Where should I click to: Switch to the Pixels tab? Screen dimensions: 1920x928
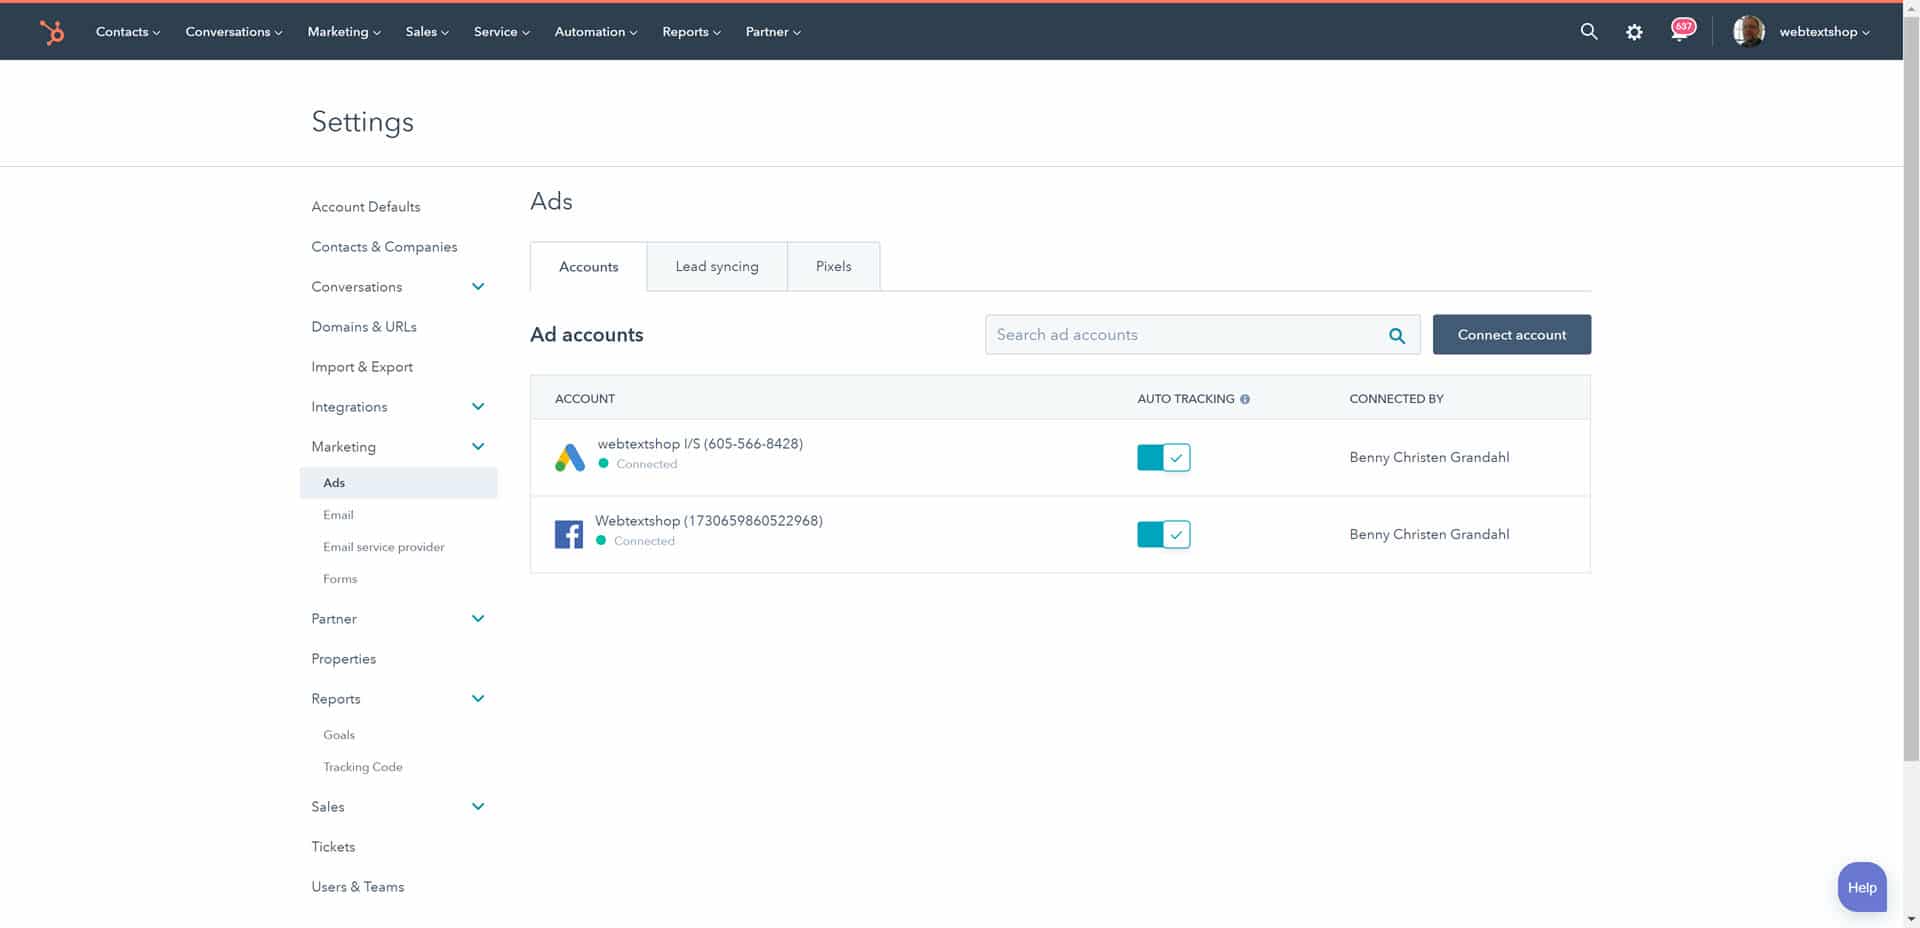833,267
